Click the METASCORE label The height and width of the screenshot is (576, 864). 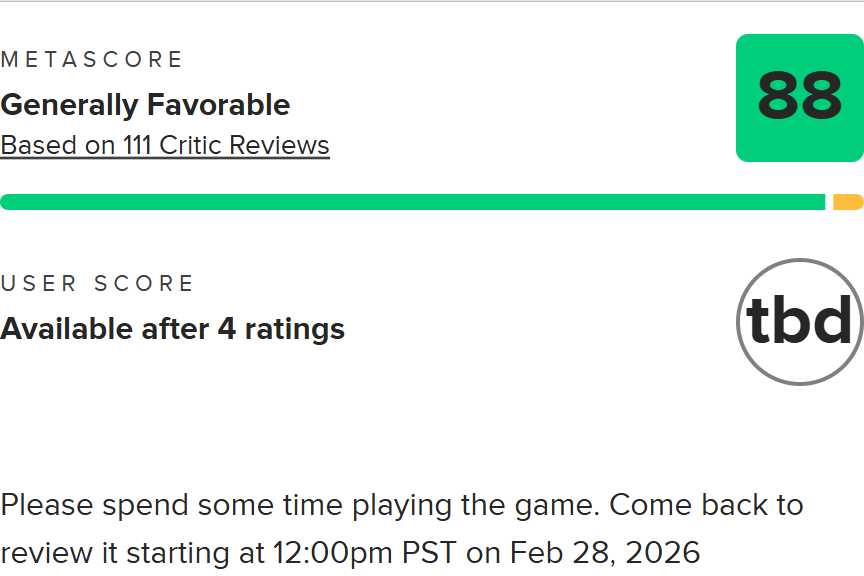(x=92, y=60)
